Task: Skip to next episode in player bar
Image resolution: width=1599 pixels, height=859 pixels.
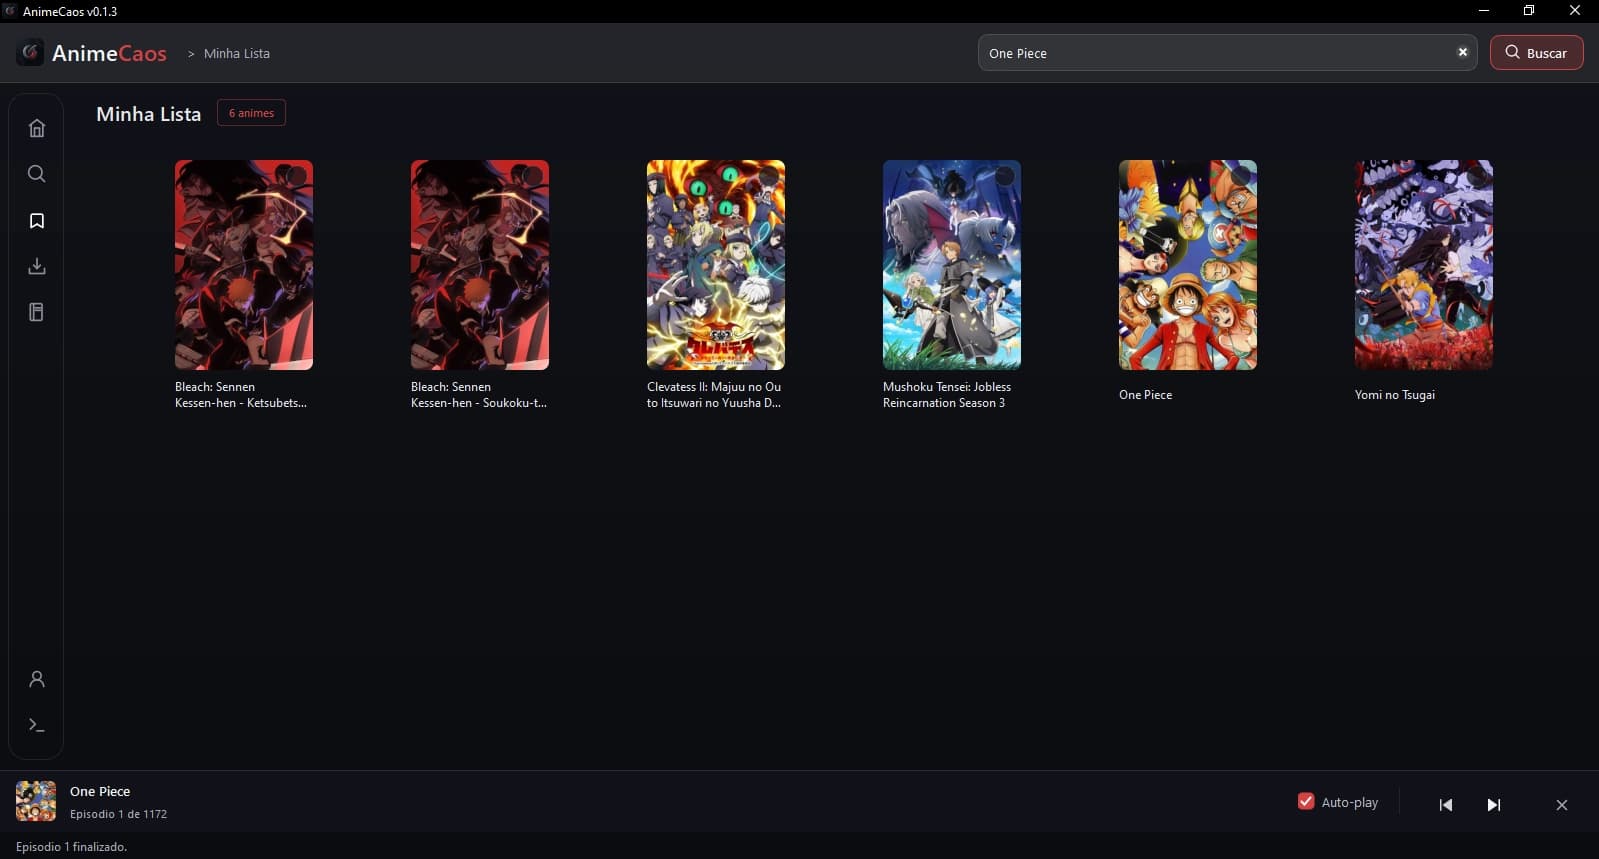Action: [x=1494, y=805]
